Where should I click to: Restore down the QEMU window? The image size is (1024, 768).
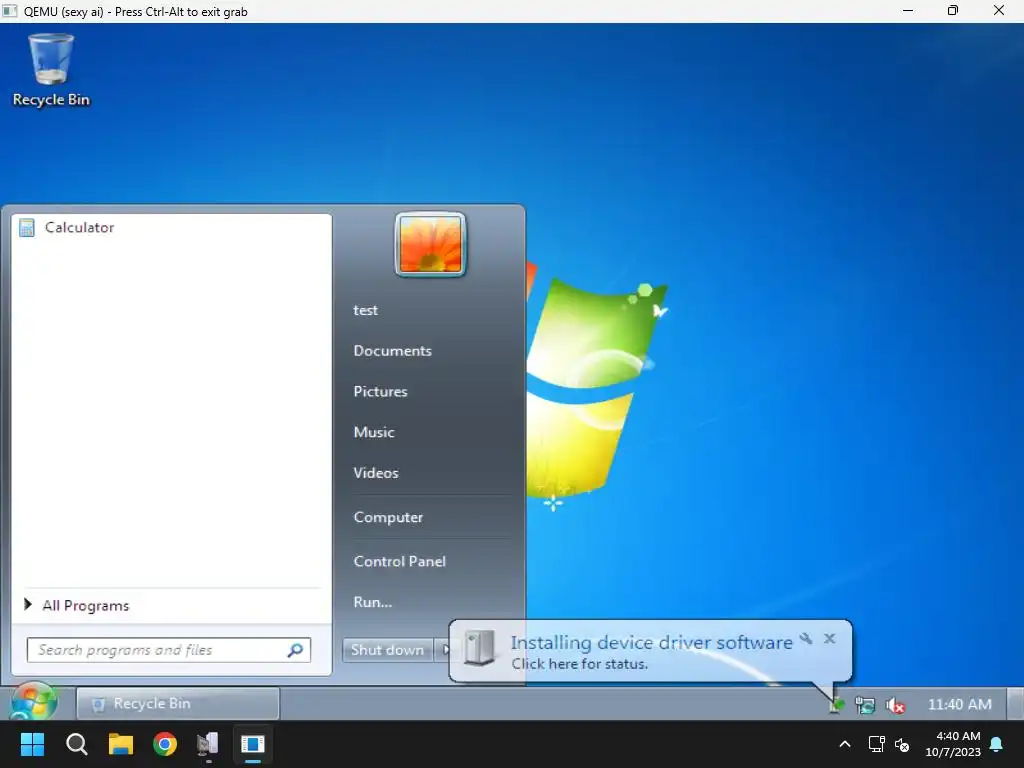click(953, 11)
